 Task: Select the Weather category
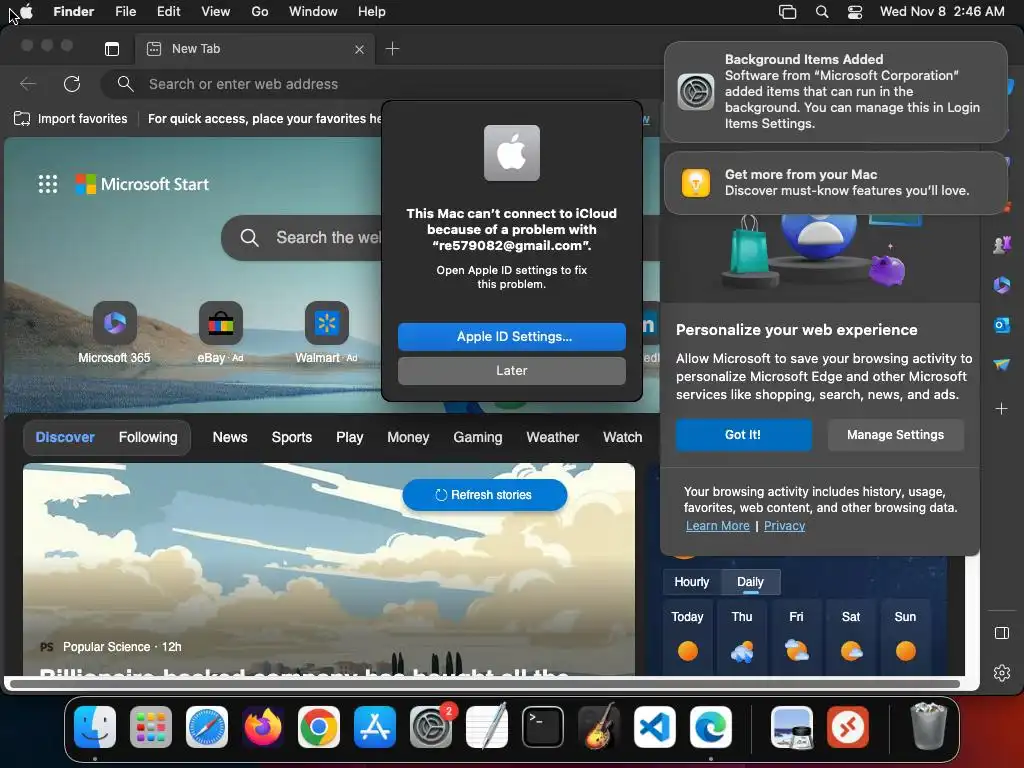point(552,437)
